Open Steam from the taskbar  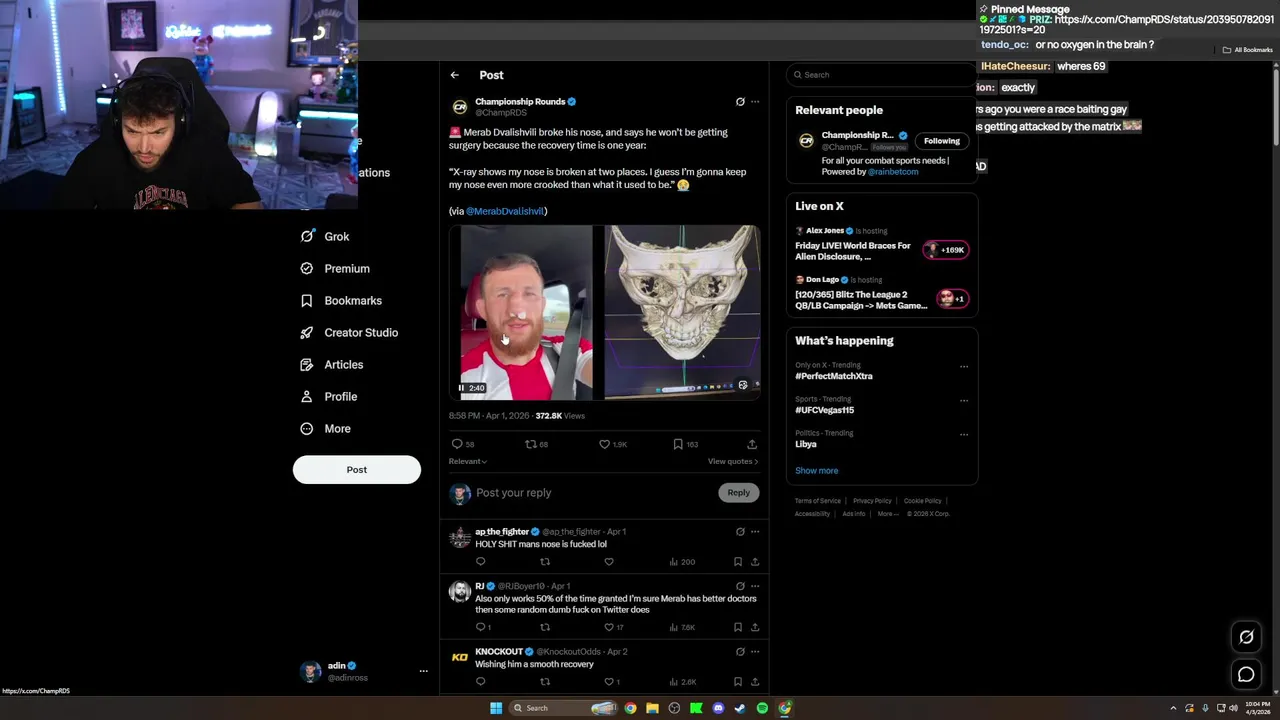(740, 708)
